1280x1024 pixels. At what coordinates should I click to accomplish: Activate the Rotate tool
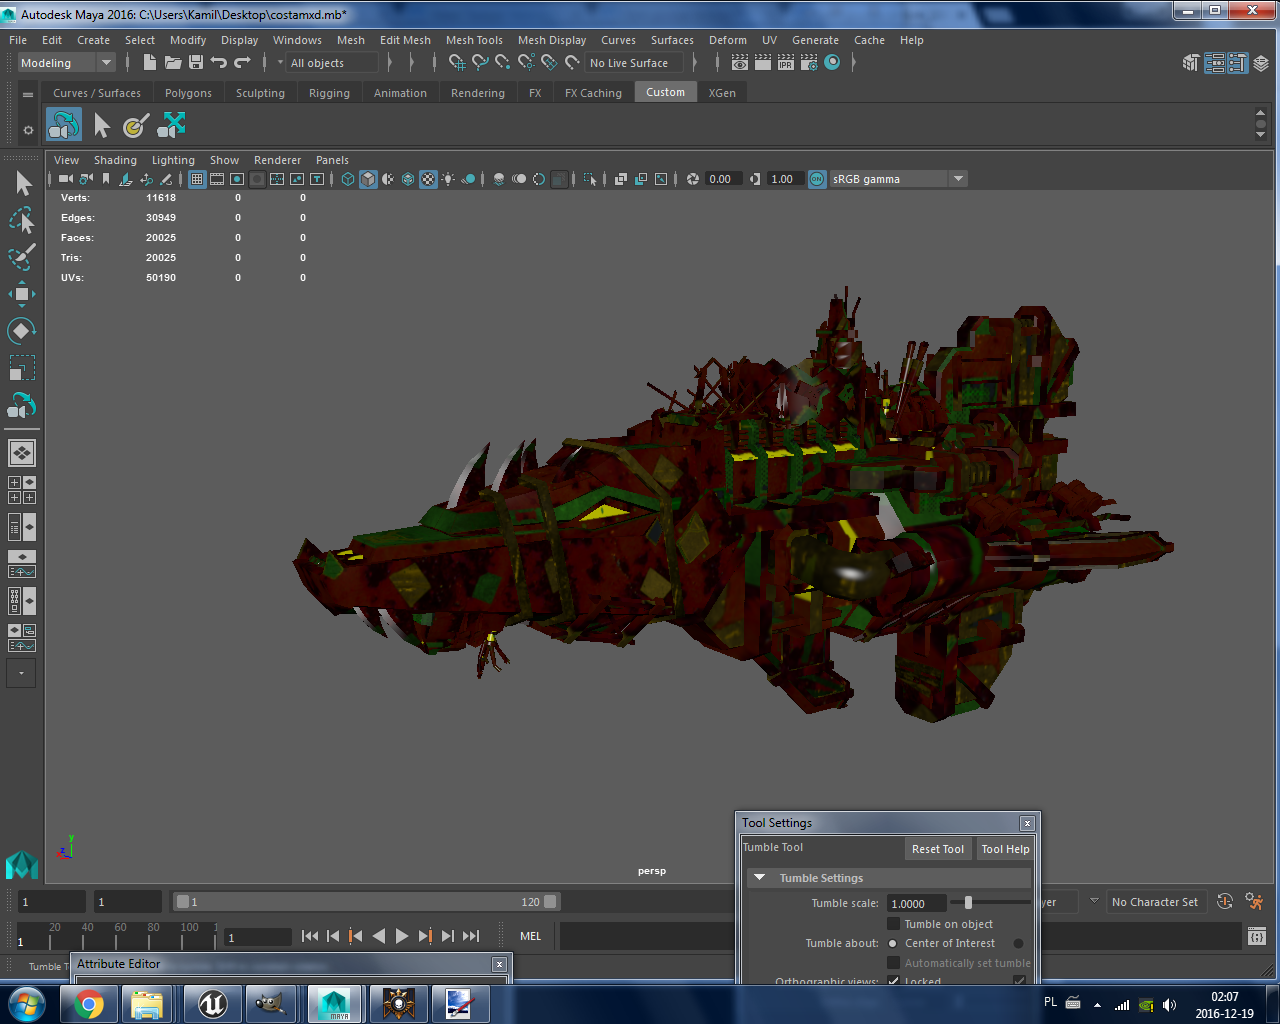click(x=22, y=330)
